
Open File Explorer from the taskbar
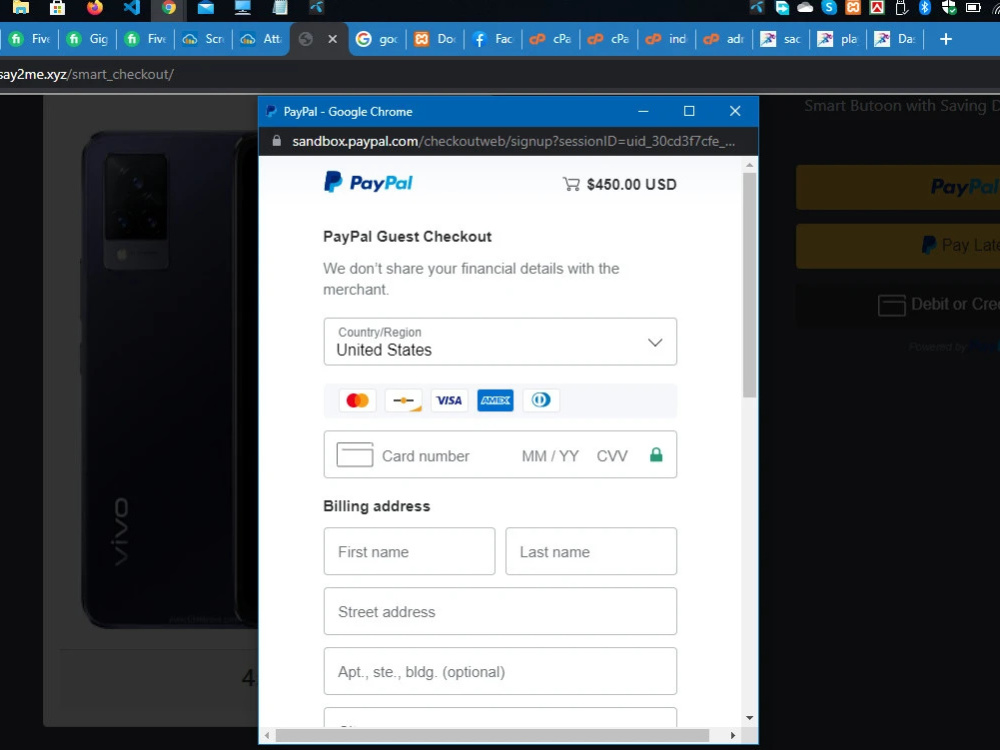click(20, 7)
